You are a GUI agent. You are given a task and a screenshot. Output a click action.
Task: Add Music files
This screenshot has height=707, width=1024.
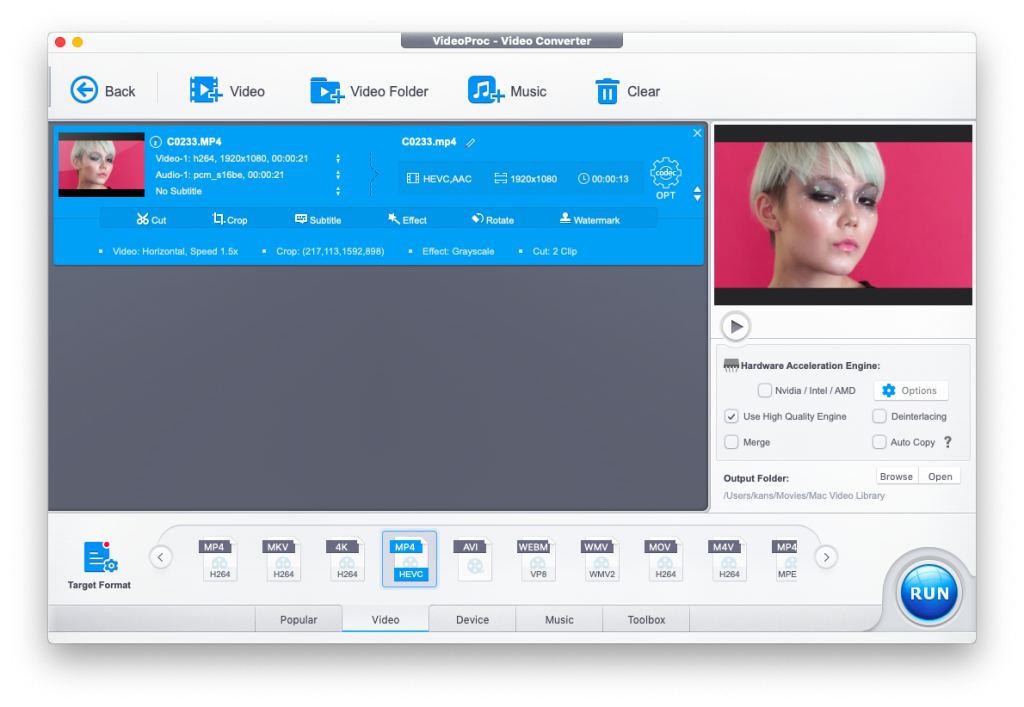pos(507,91)
